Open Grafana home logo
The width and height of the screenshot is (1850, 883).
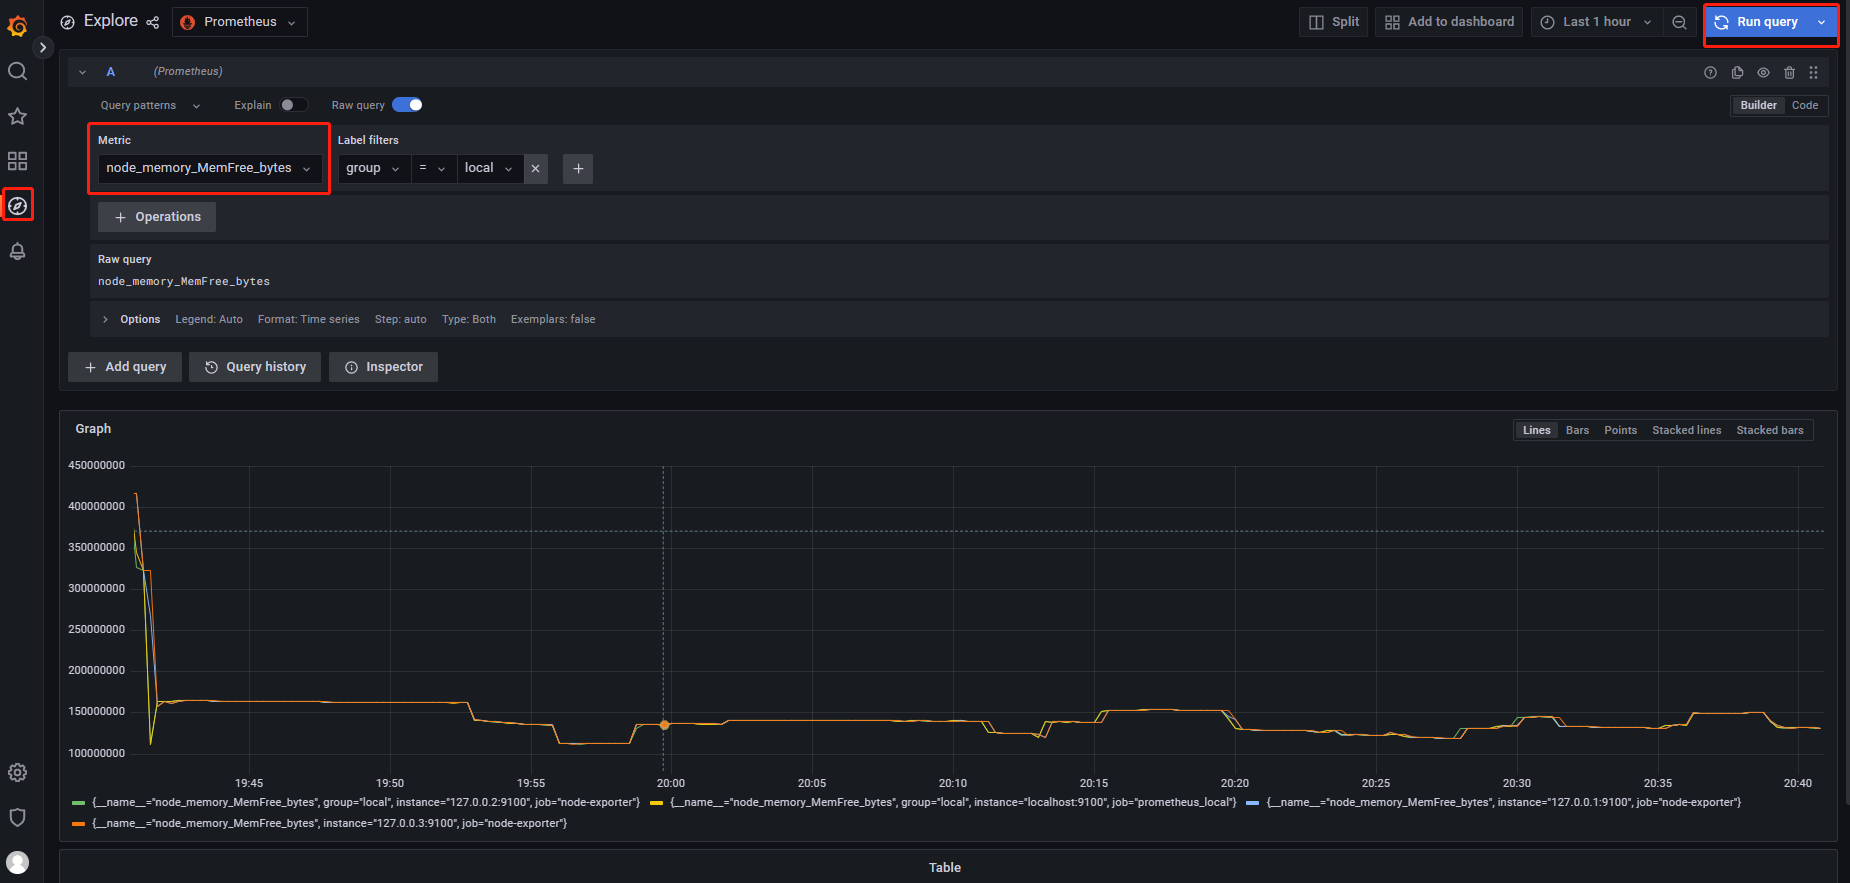click(x=17, y=25)
